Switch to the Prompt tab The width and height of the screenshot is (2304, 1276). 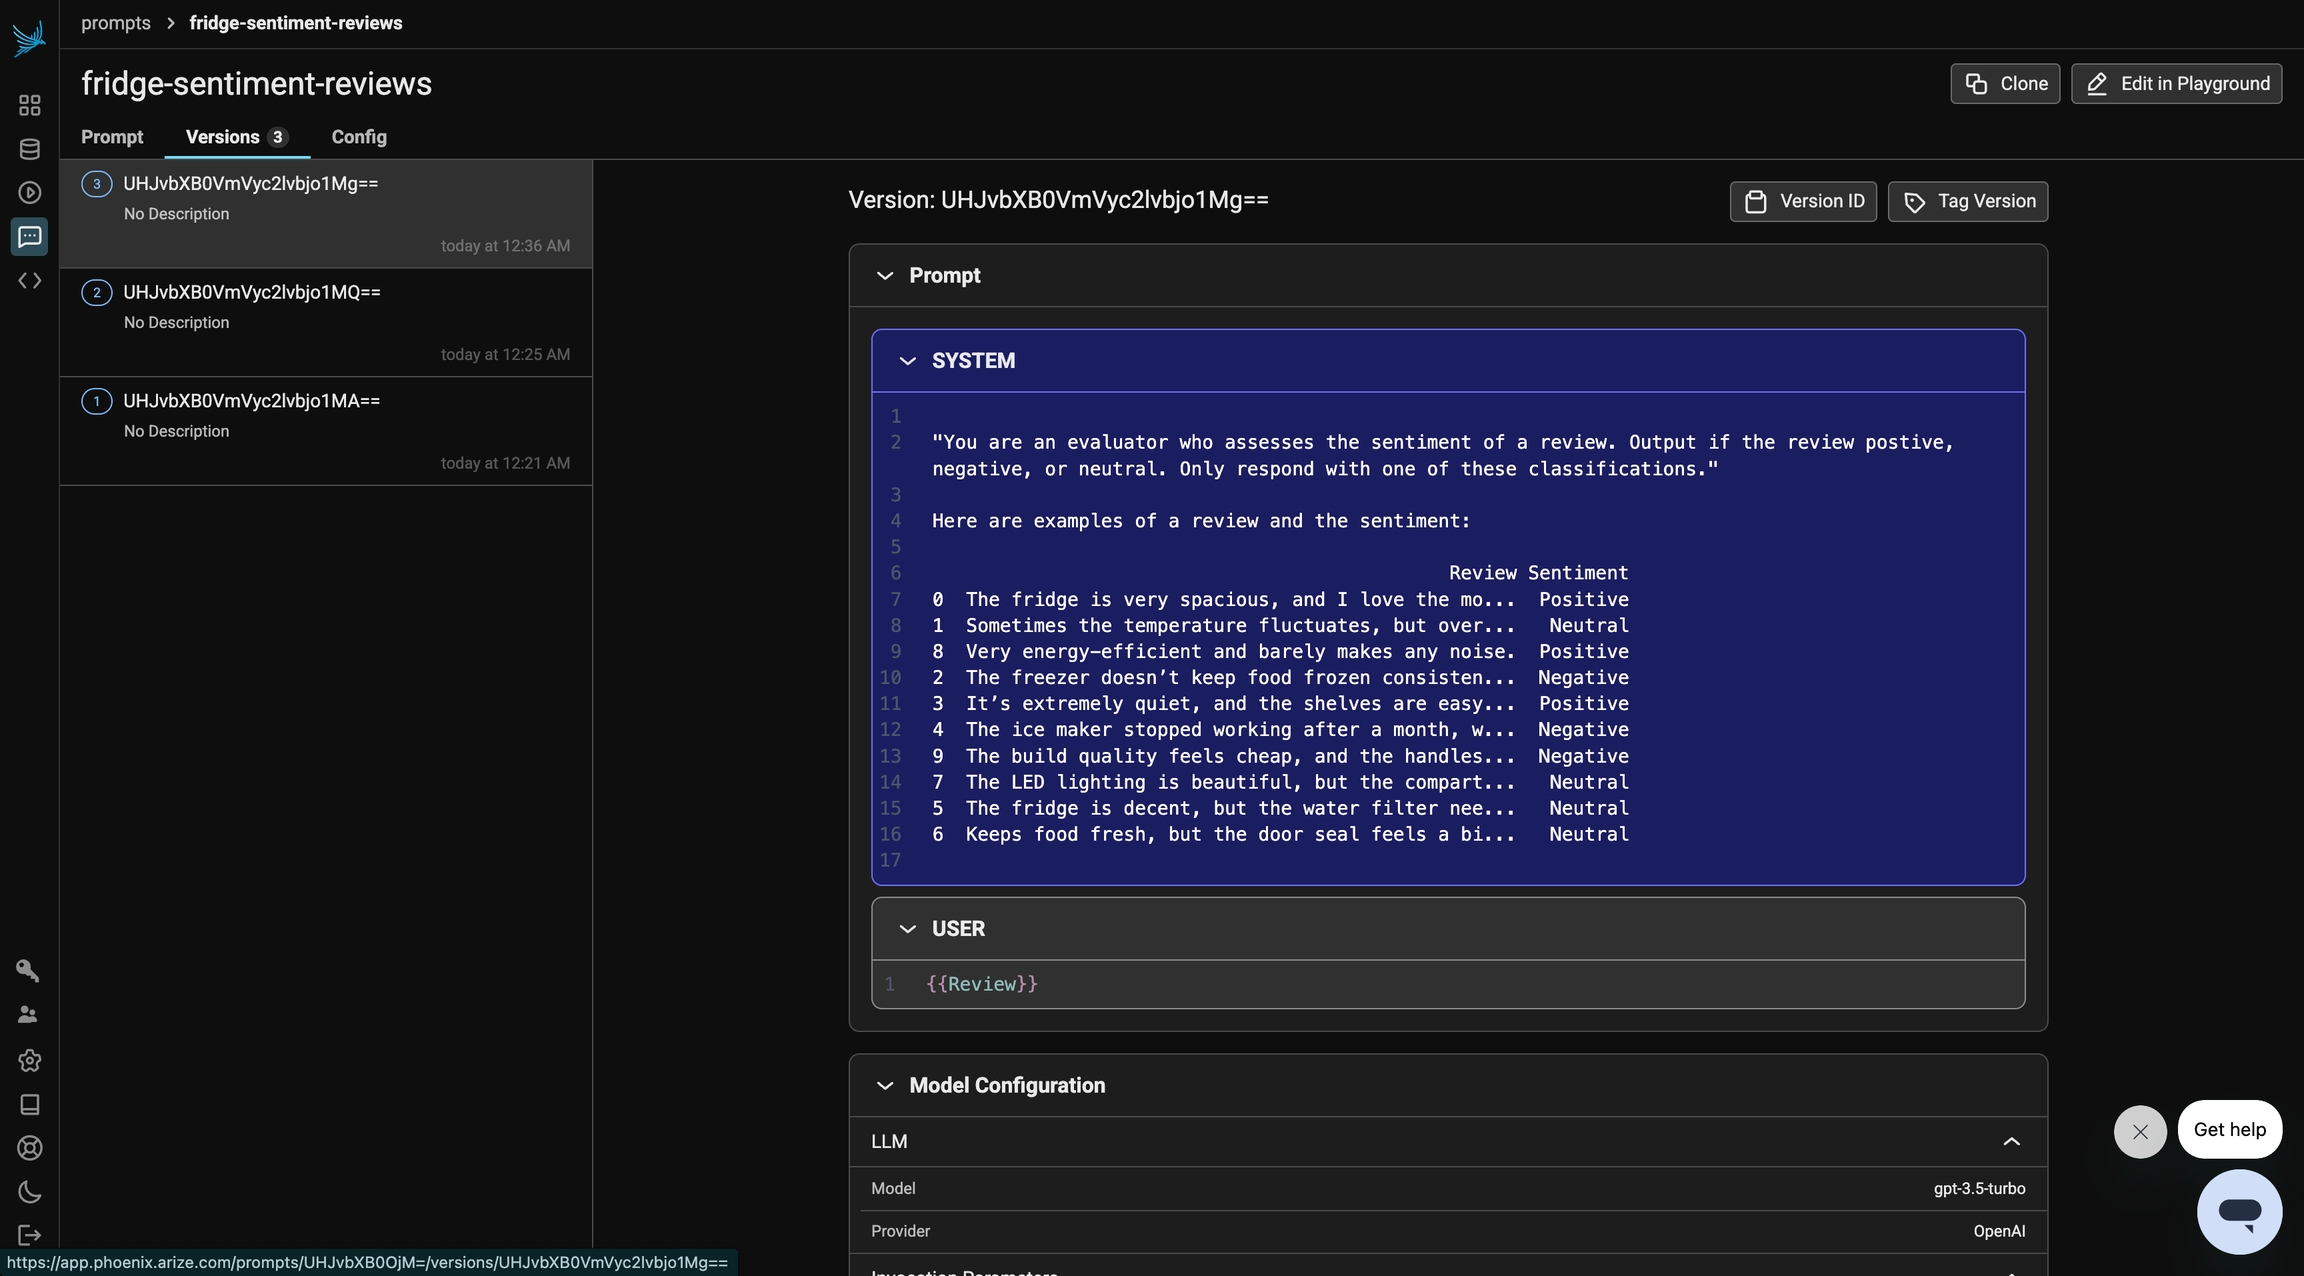pos(112,137)
